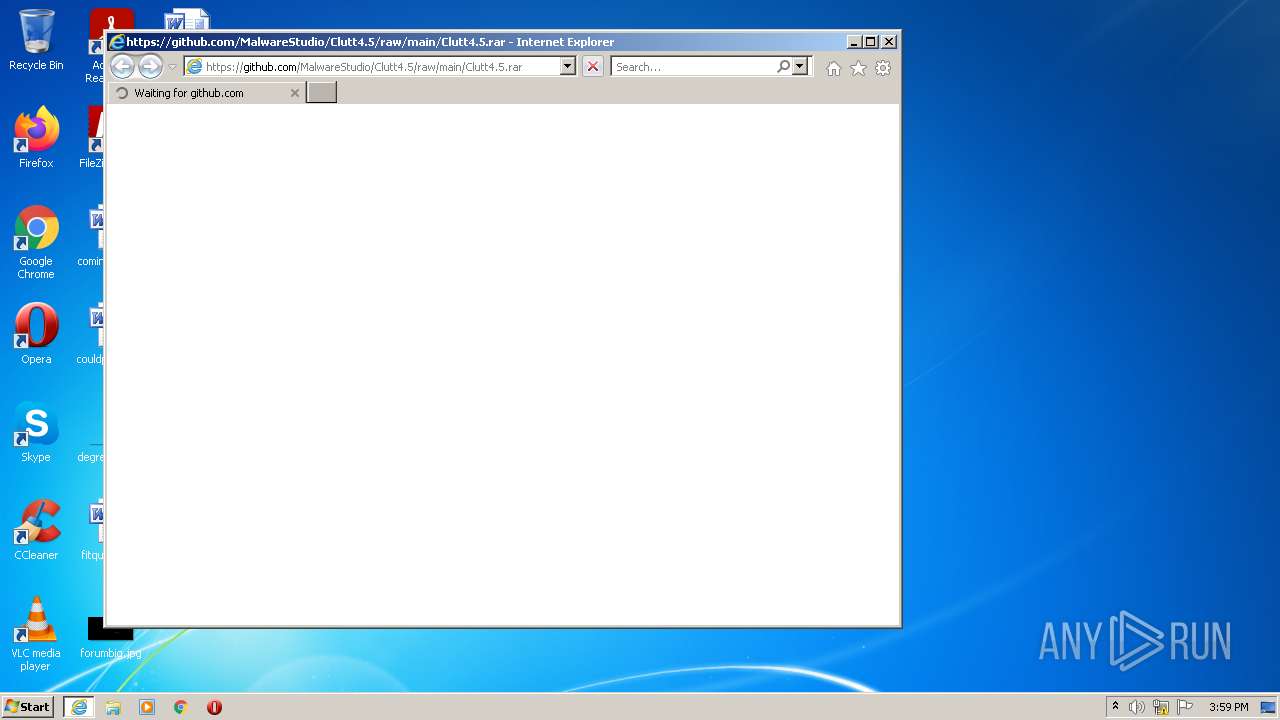Image resolution: width=1280 pixels, height=720 pixels.
Task: Open Windows Explorer from the taskbar
Action: [113, 707]
